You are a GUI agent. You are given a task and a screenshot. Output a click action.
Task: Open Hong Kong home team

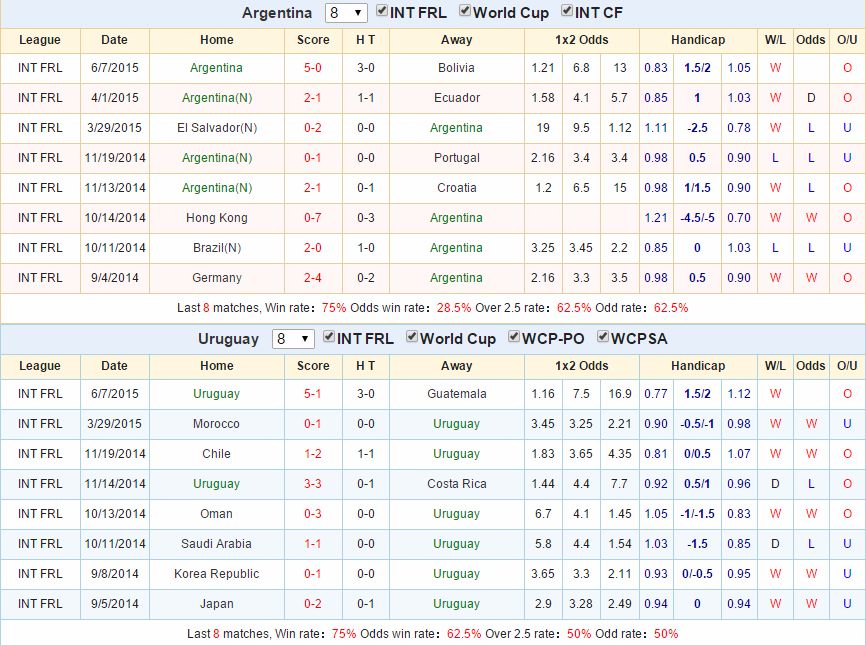pyautogui.click(x=216, y=218)
